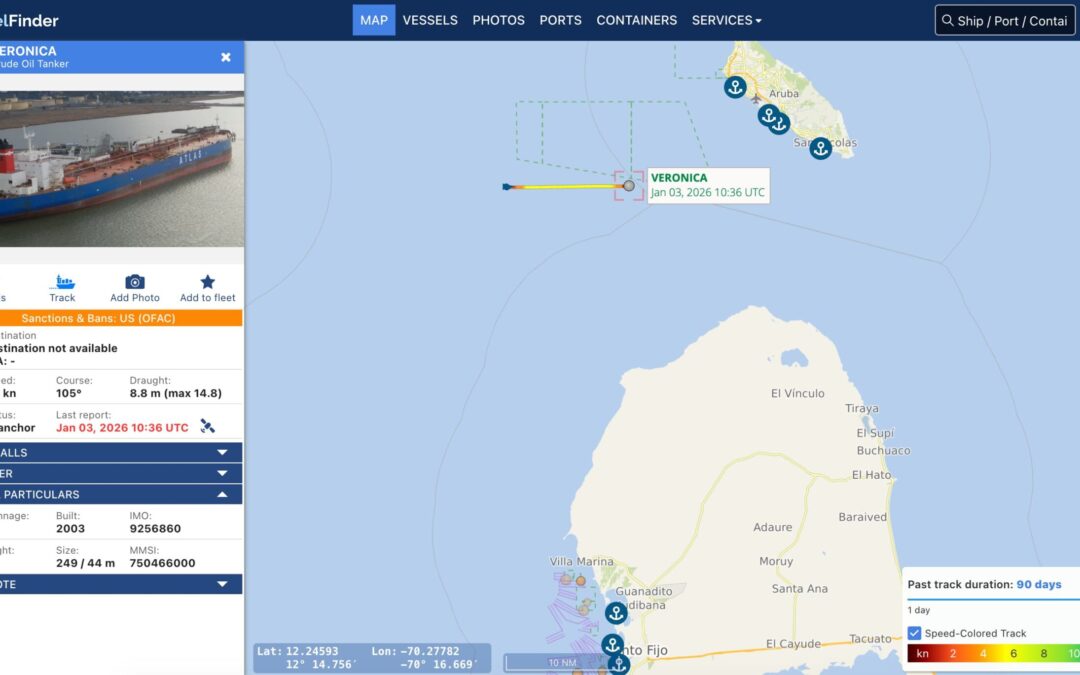
Task: Open the SERVICES dropdown menu
Action: (x=726, y=20)
